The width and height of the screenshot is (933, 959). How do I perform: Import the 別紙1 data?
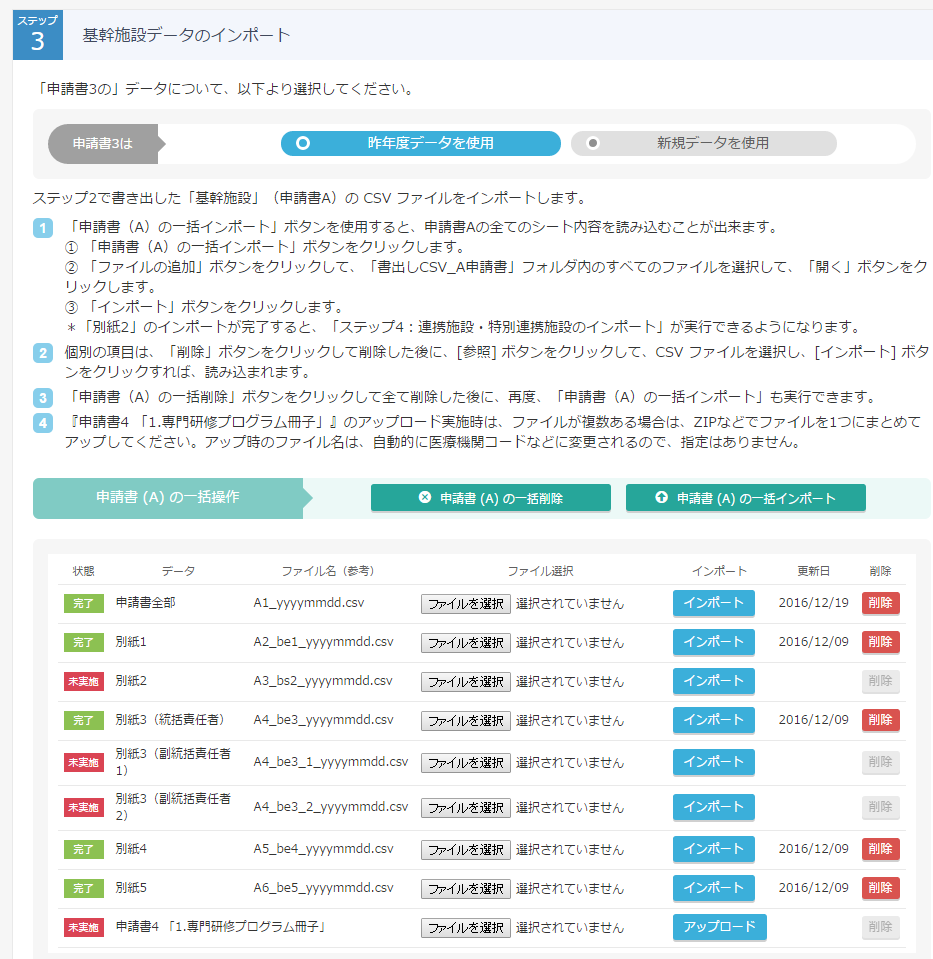(713, 642)
